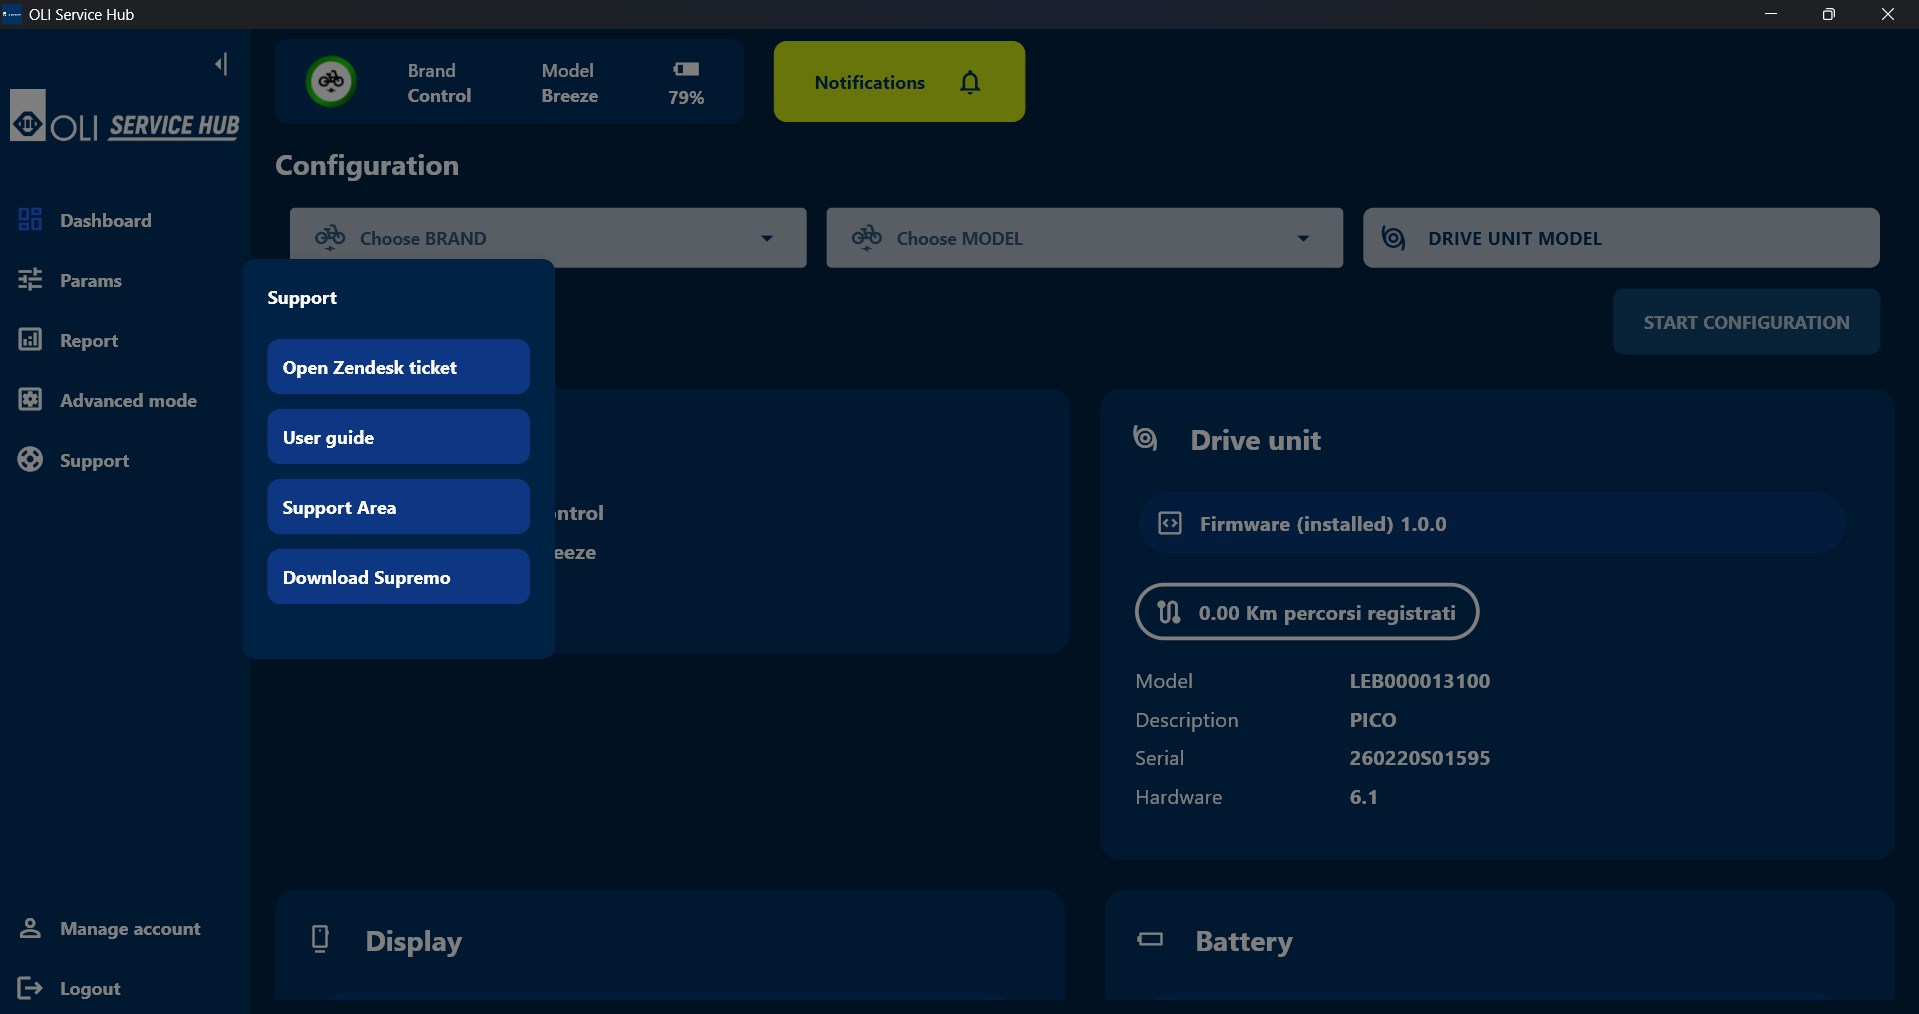Click the DRIVE UNIT MODEL field
1919x1014 pixels.
pos(1621,238)
